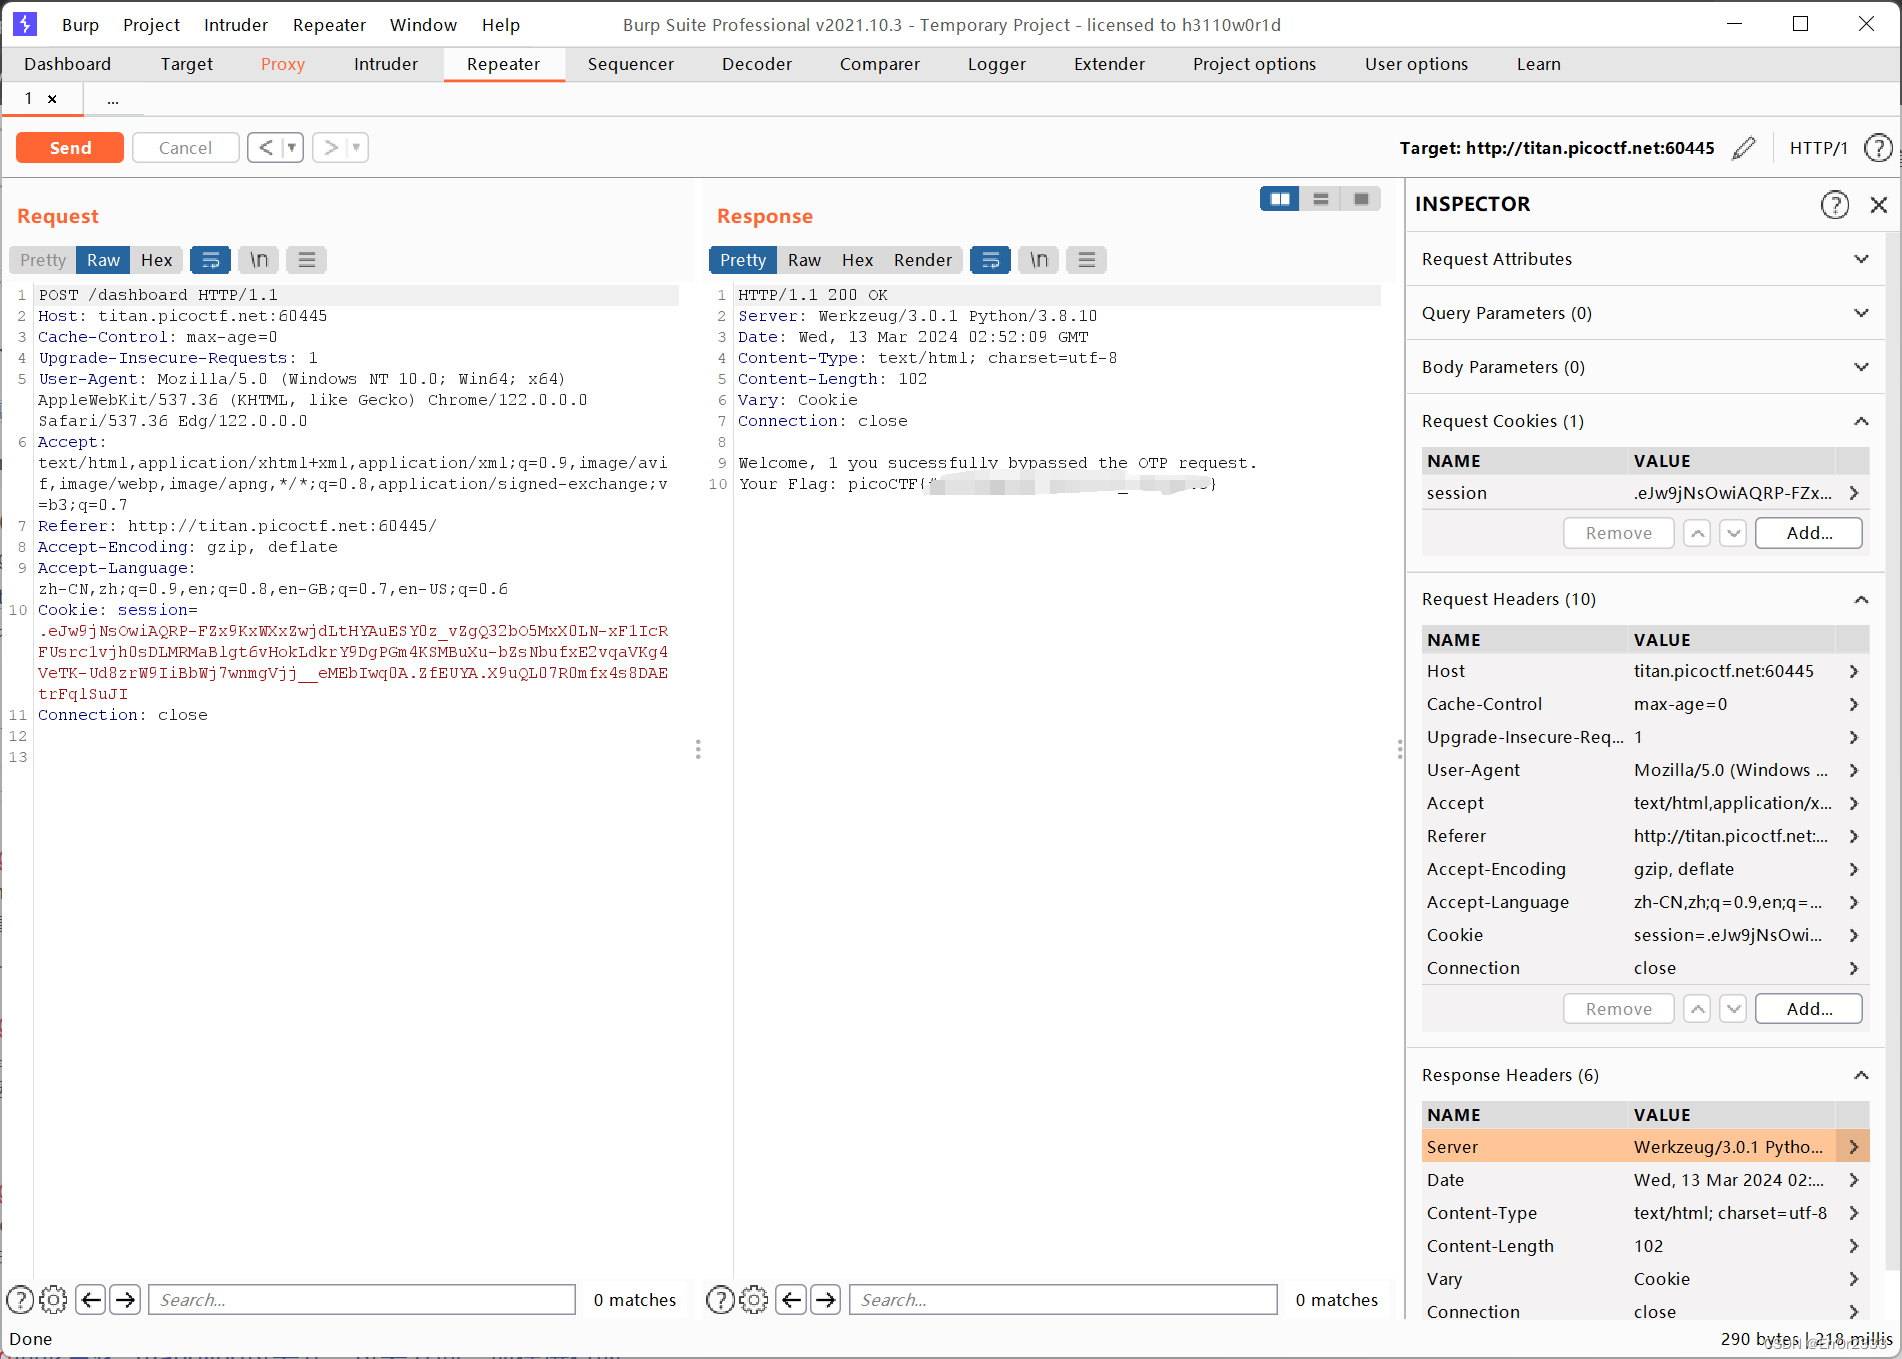Screen dimensions: 1902x1359
Task: Switch the Response view to Render
Action: coord(921,259)
